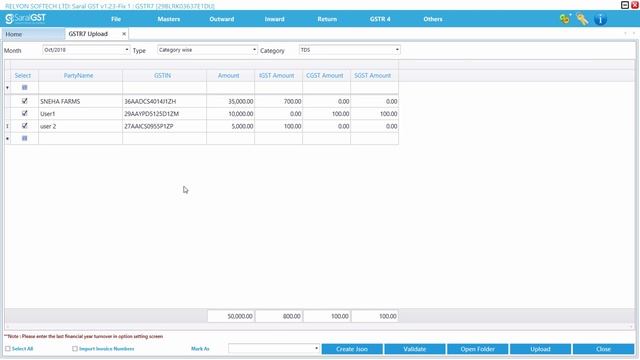Open the Masters menu
This screenshot has width=640, height=360.
[x=169, y=19]
